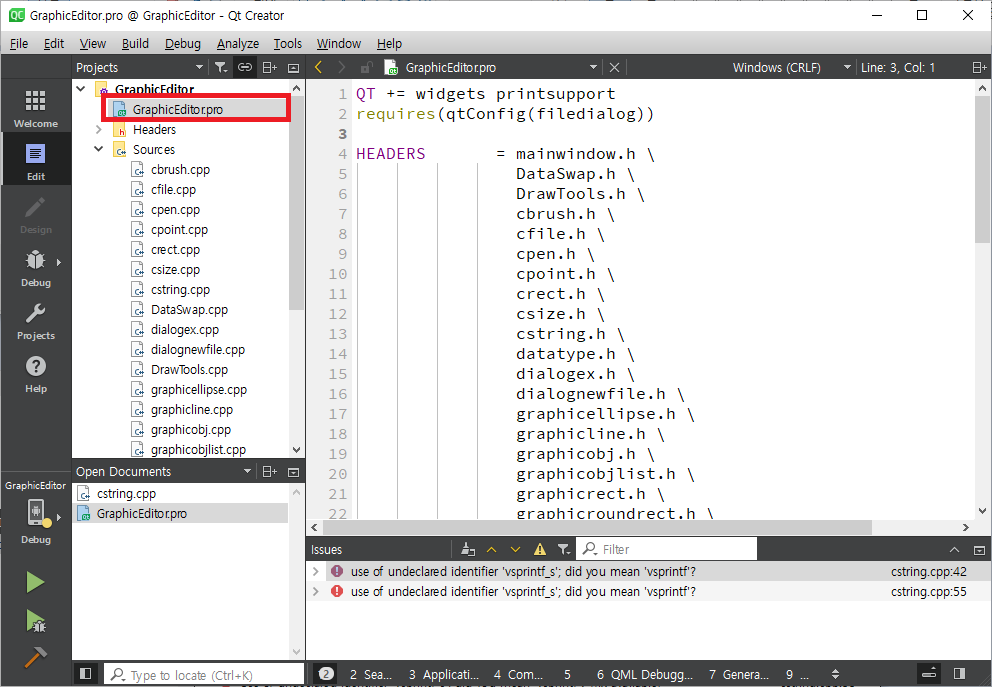
Task: Show Search Results output pane
Action: pos(371,674)
